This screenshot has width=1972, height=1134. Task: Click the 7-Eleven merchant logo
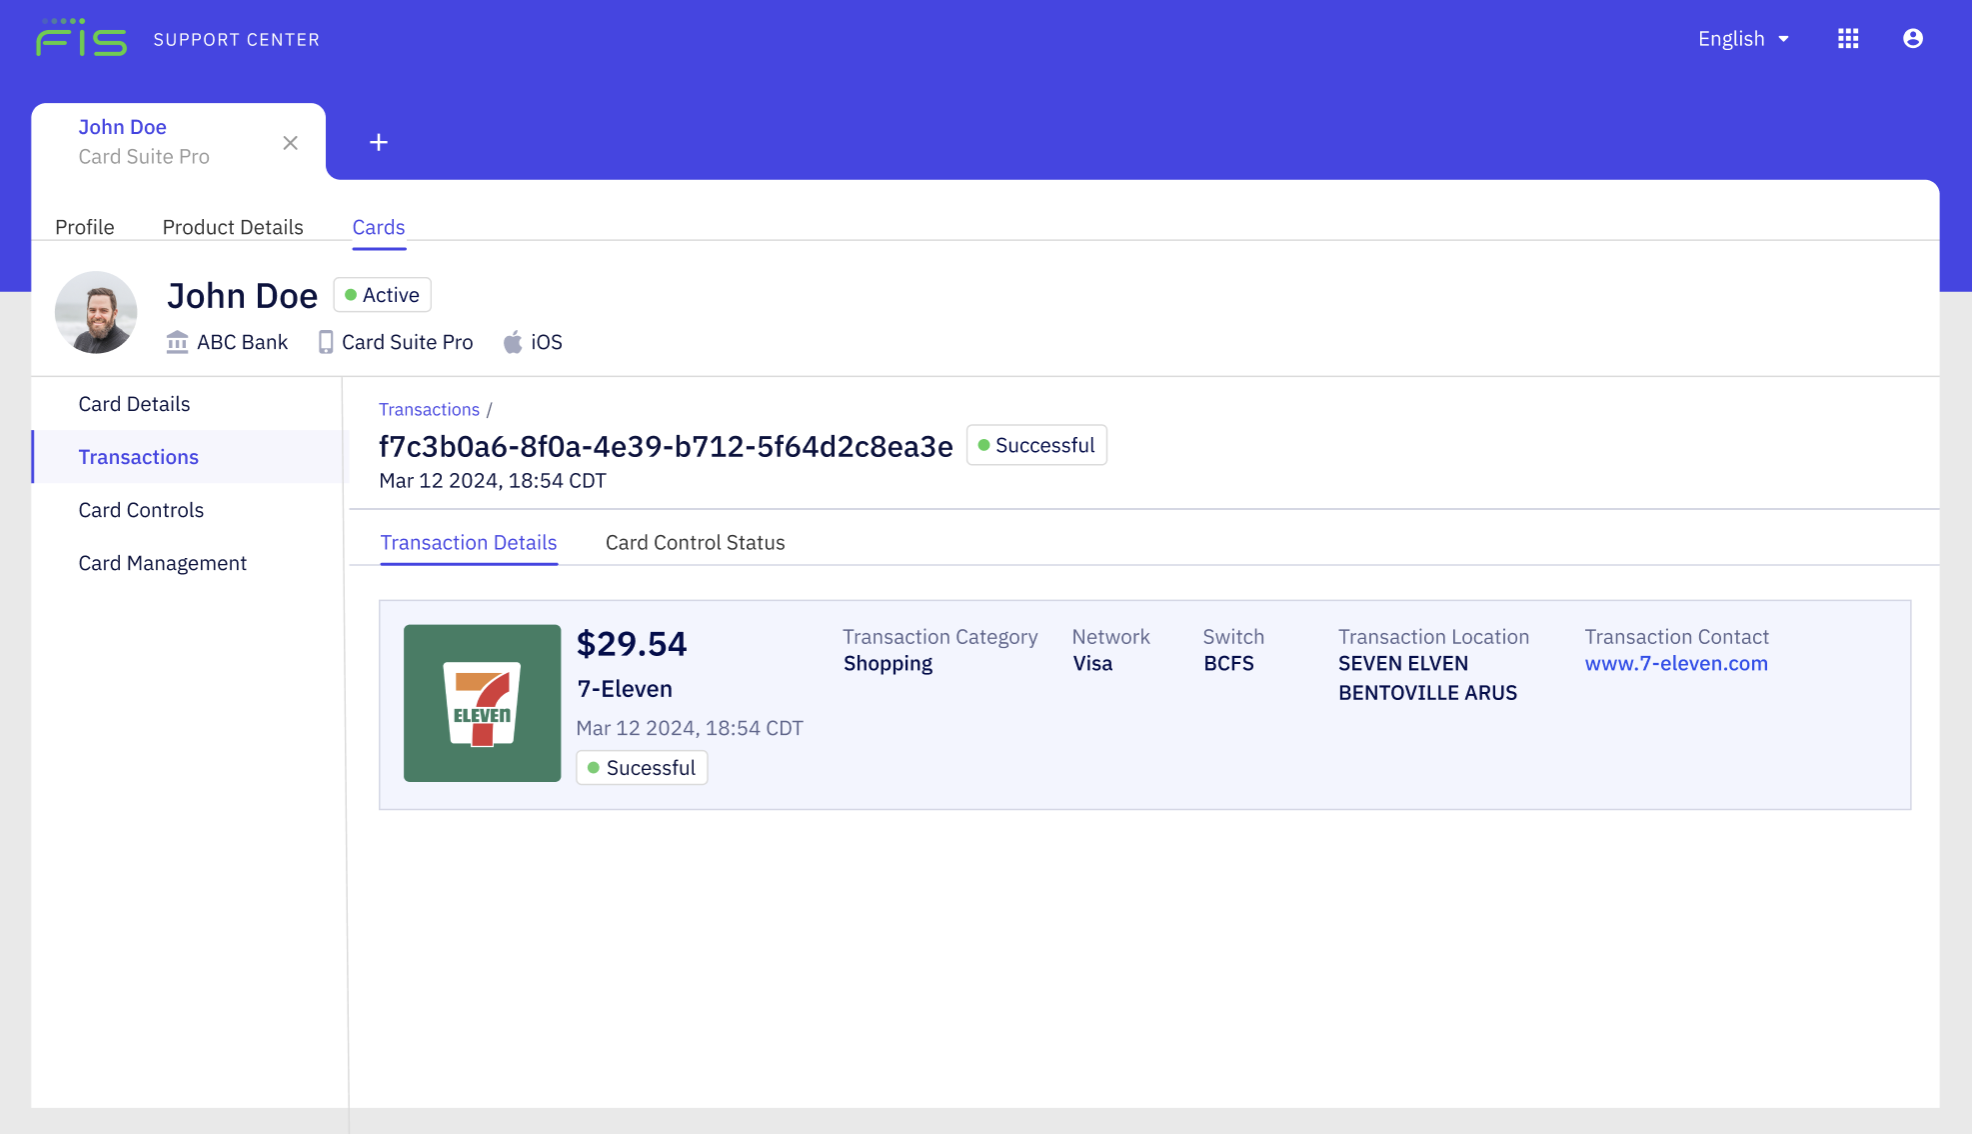(482, 702)
